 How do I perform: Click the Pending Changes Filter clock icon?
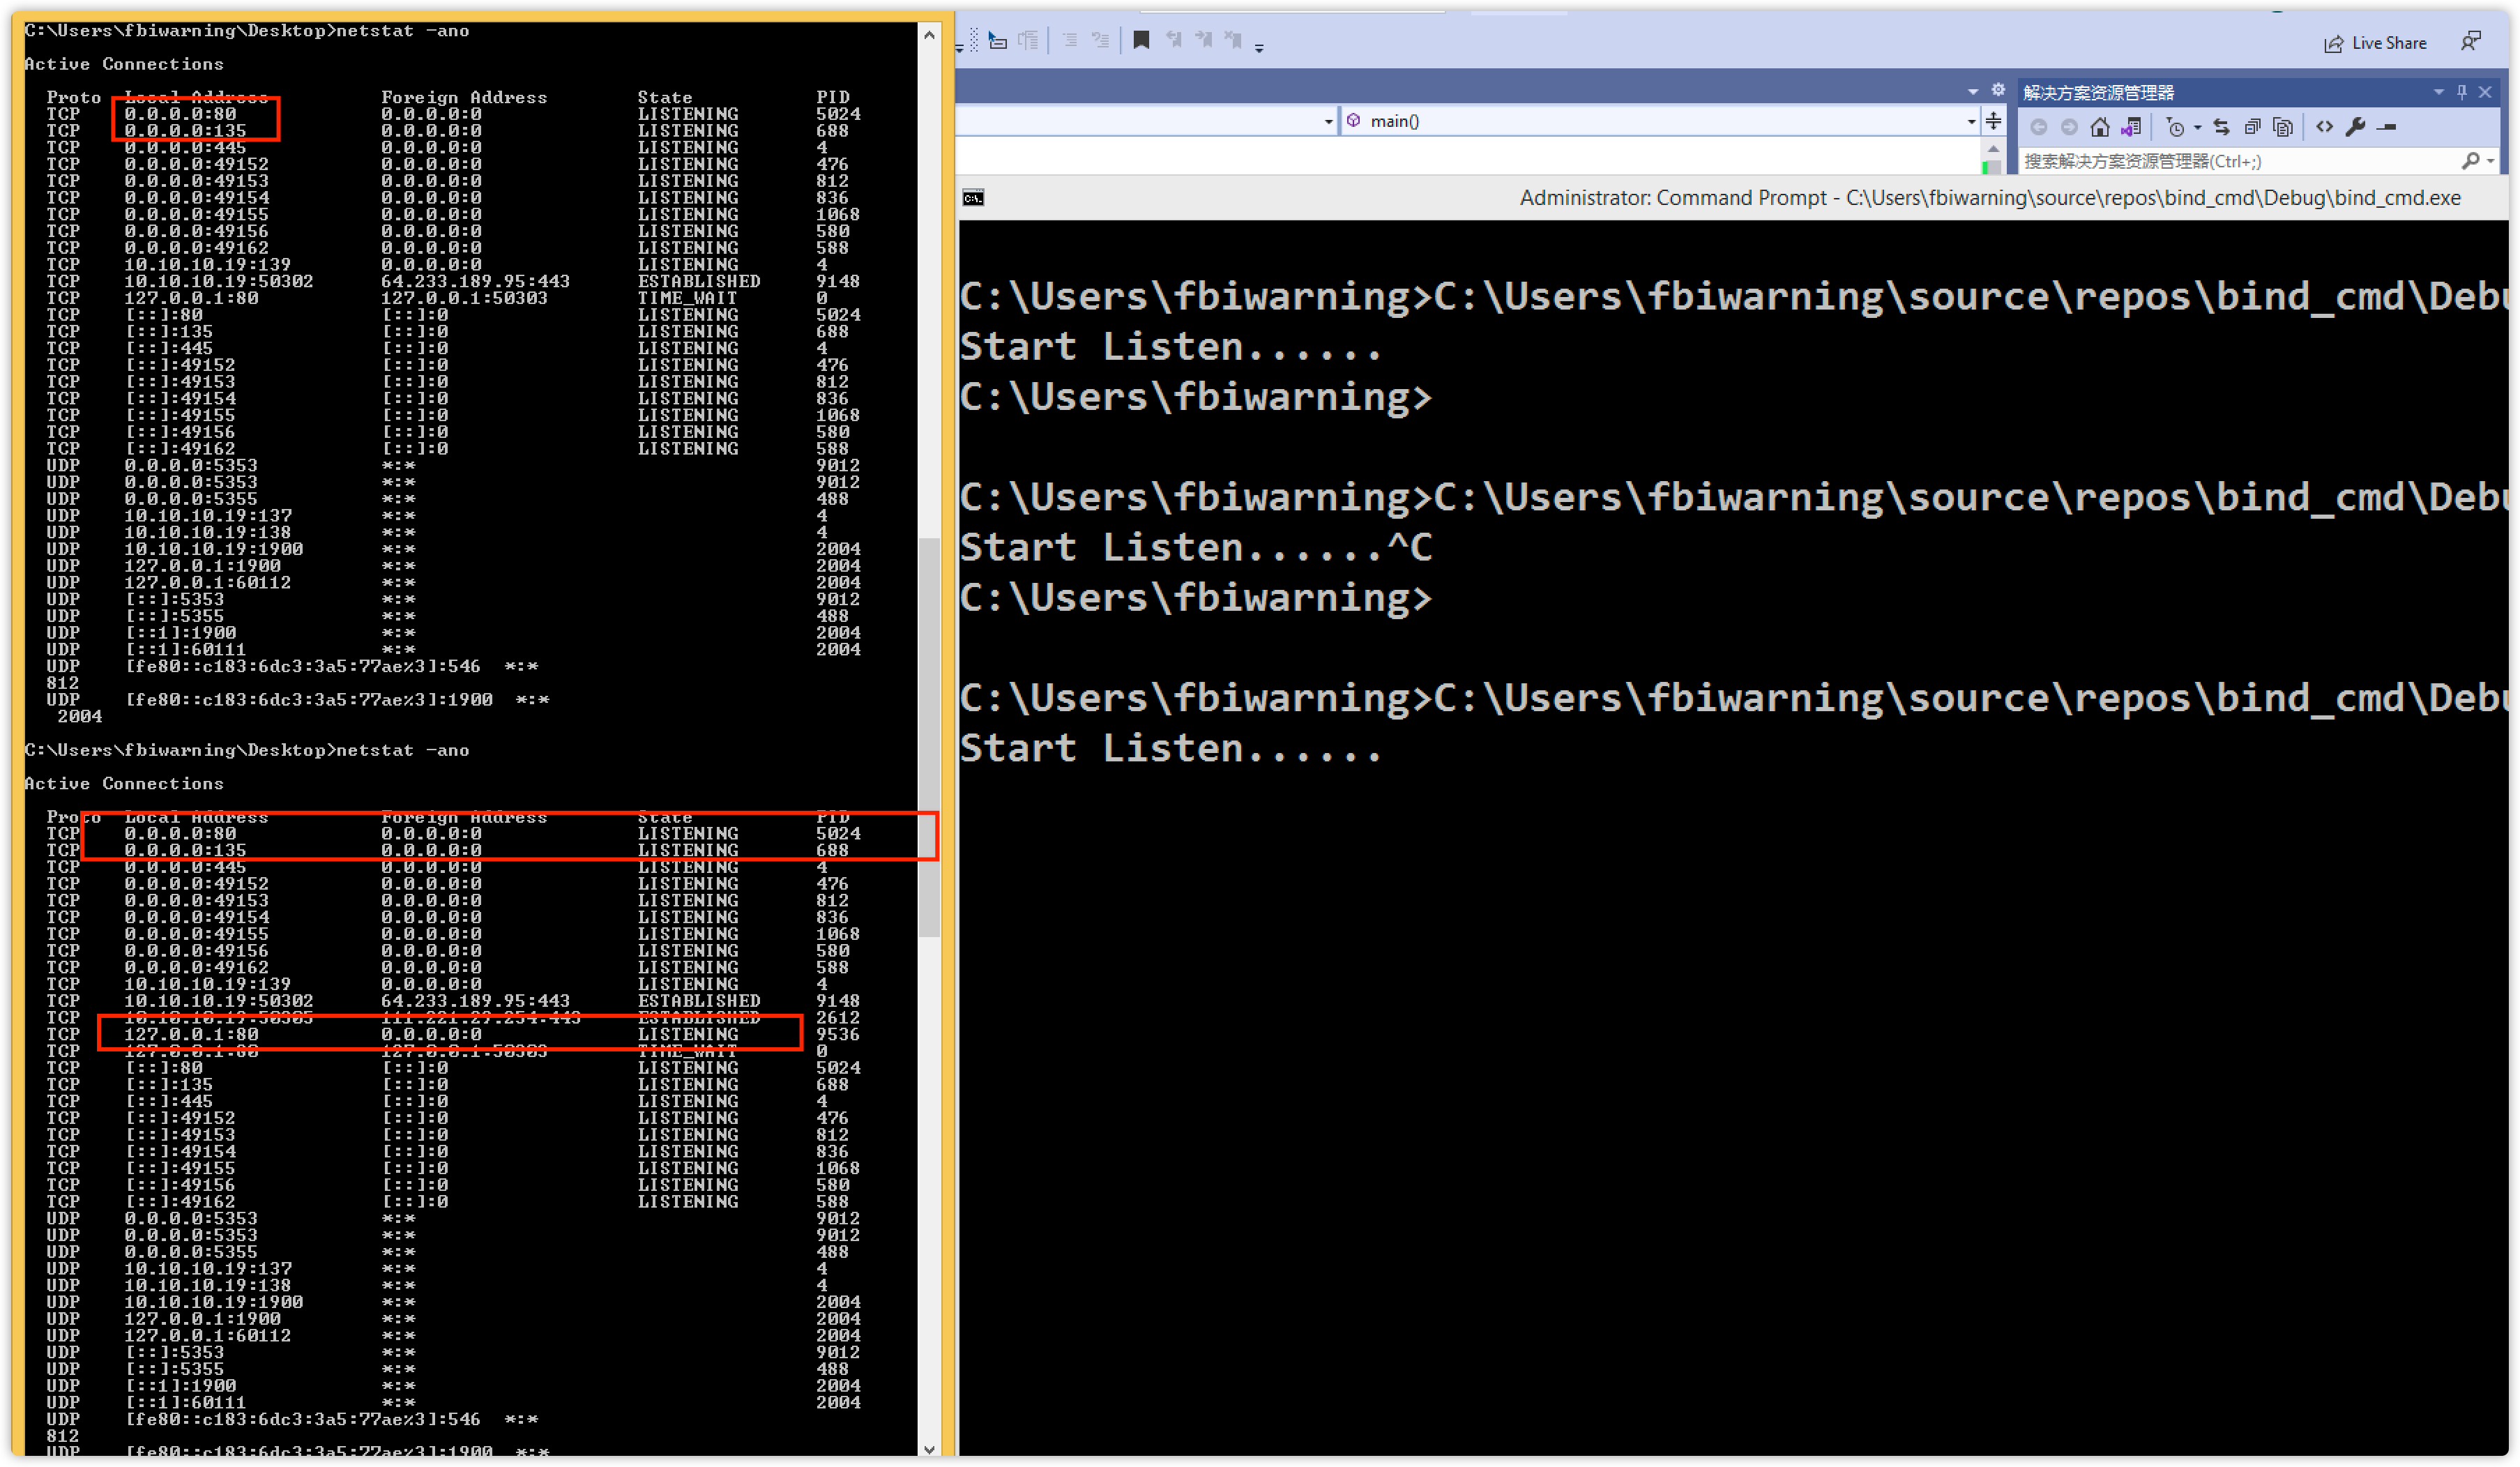point(2175,127)
